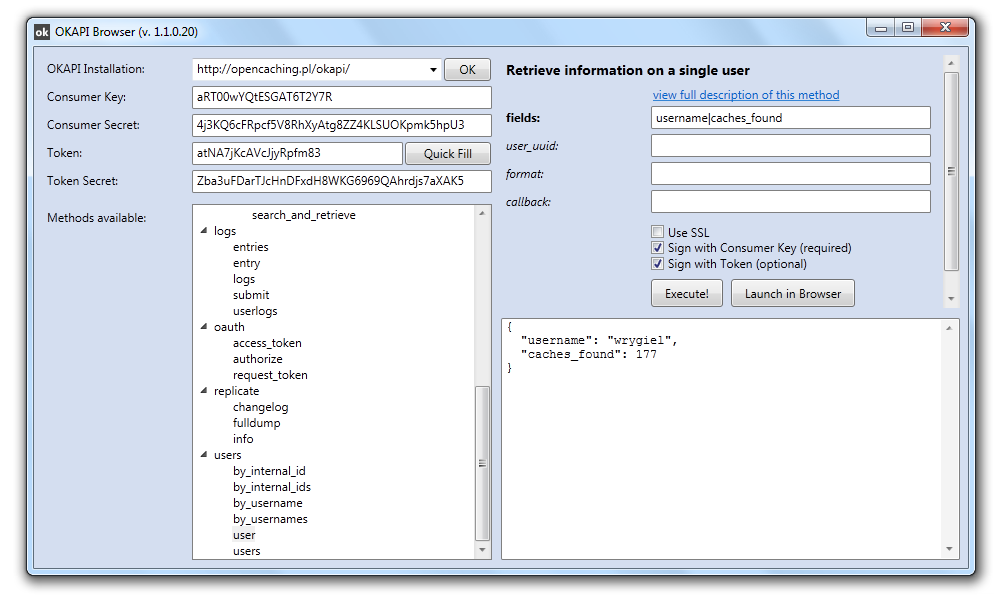Image resolution: width=1008 pixels, height=601 pixels.
Task: Collapse the replicate tree group
Action: (204, 390)
